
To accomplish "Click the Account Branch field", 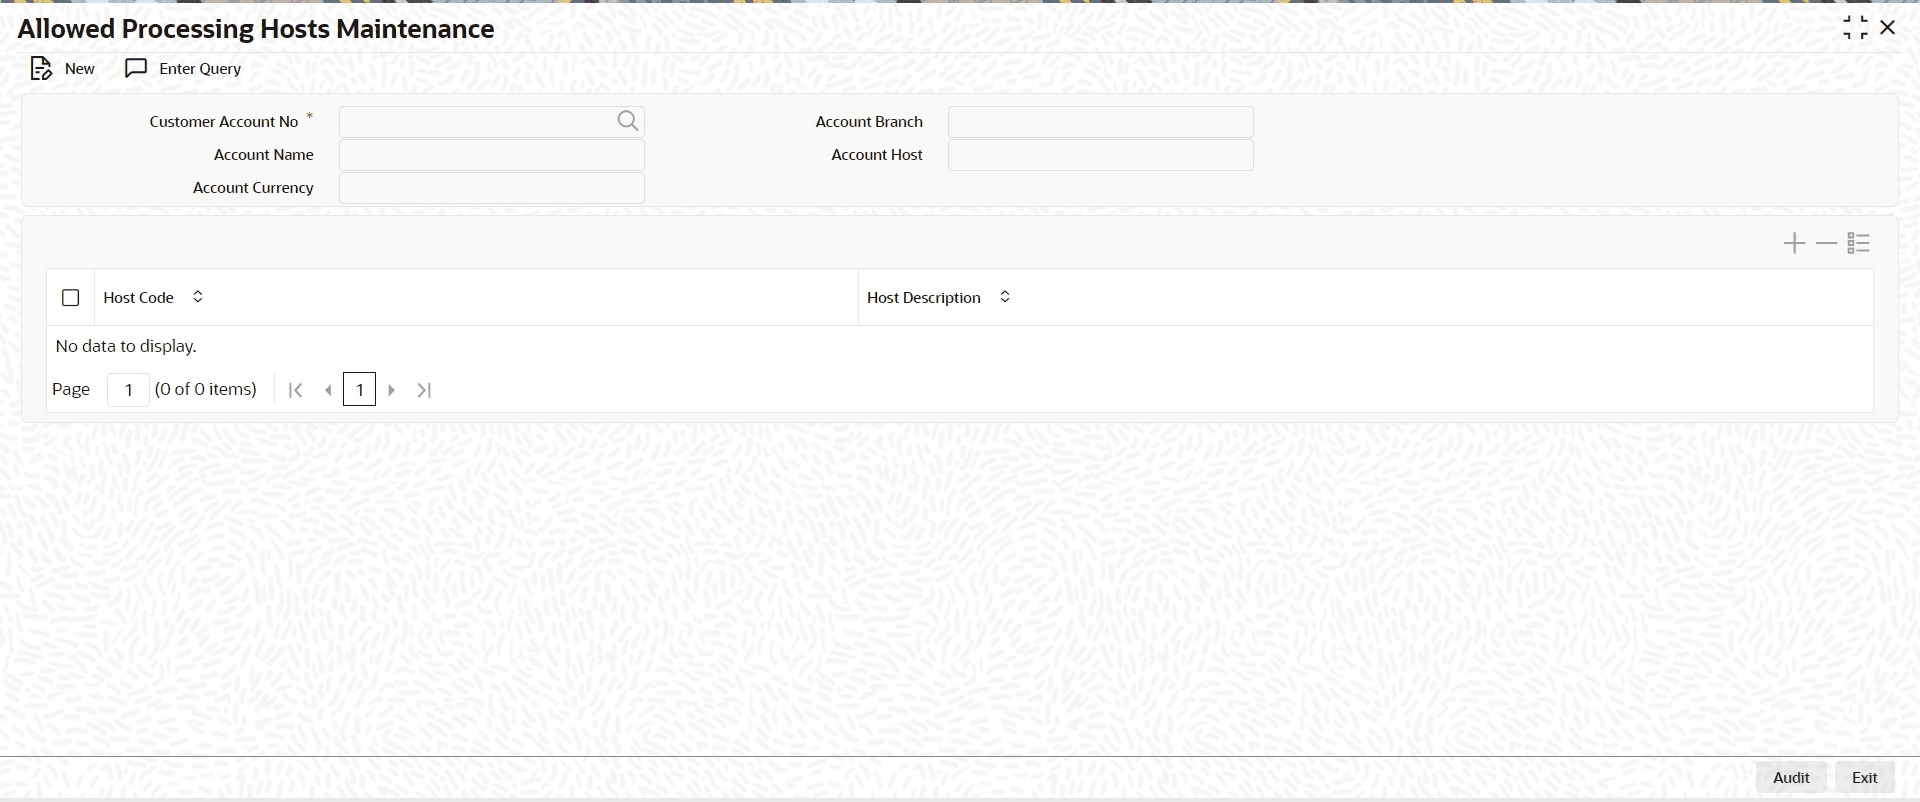I will click(1101, 122).
